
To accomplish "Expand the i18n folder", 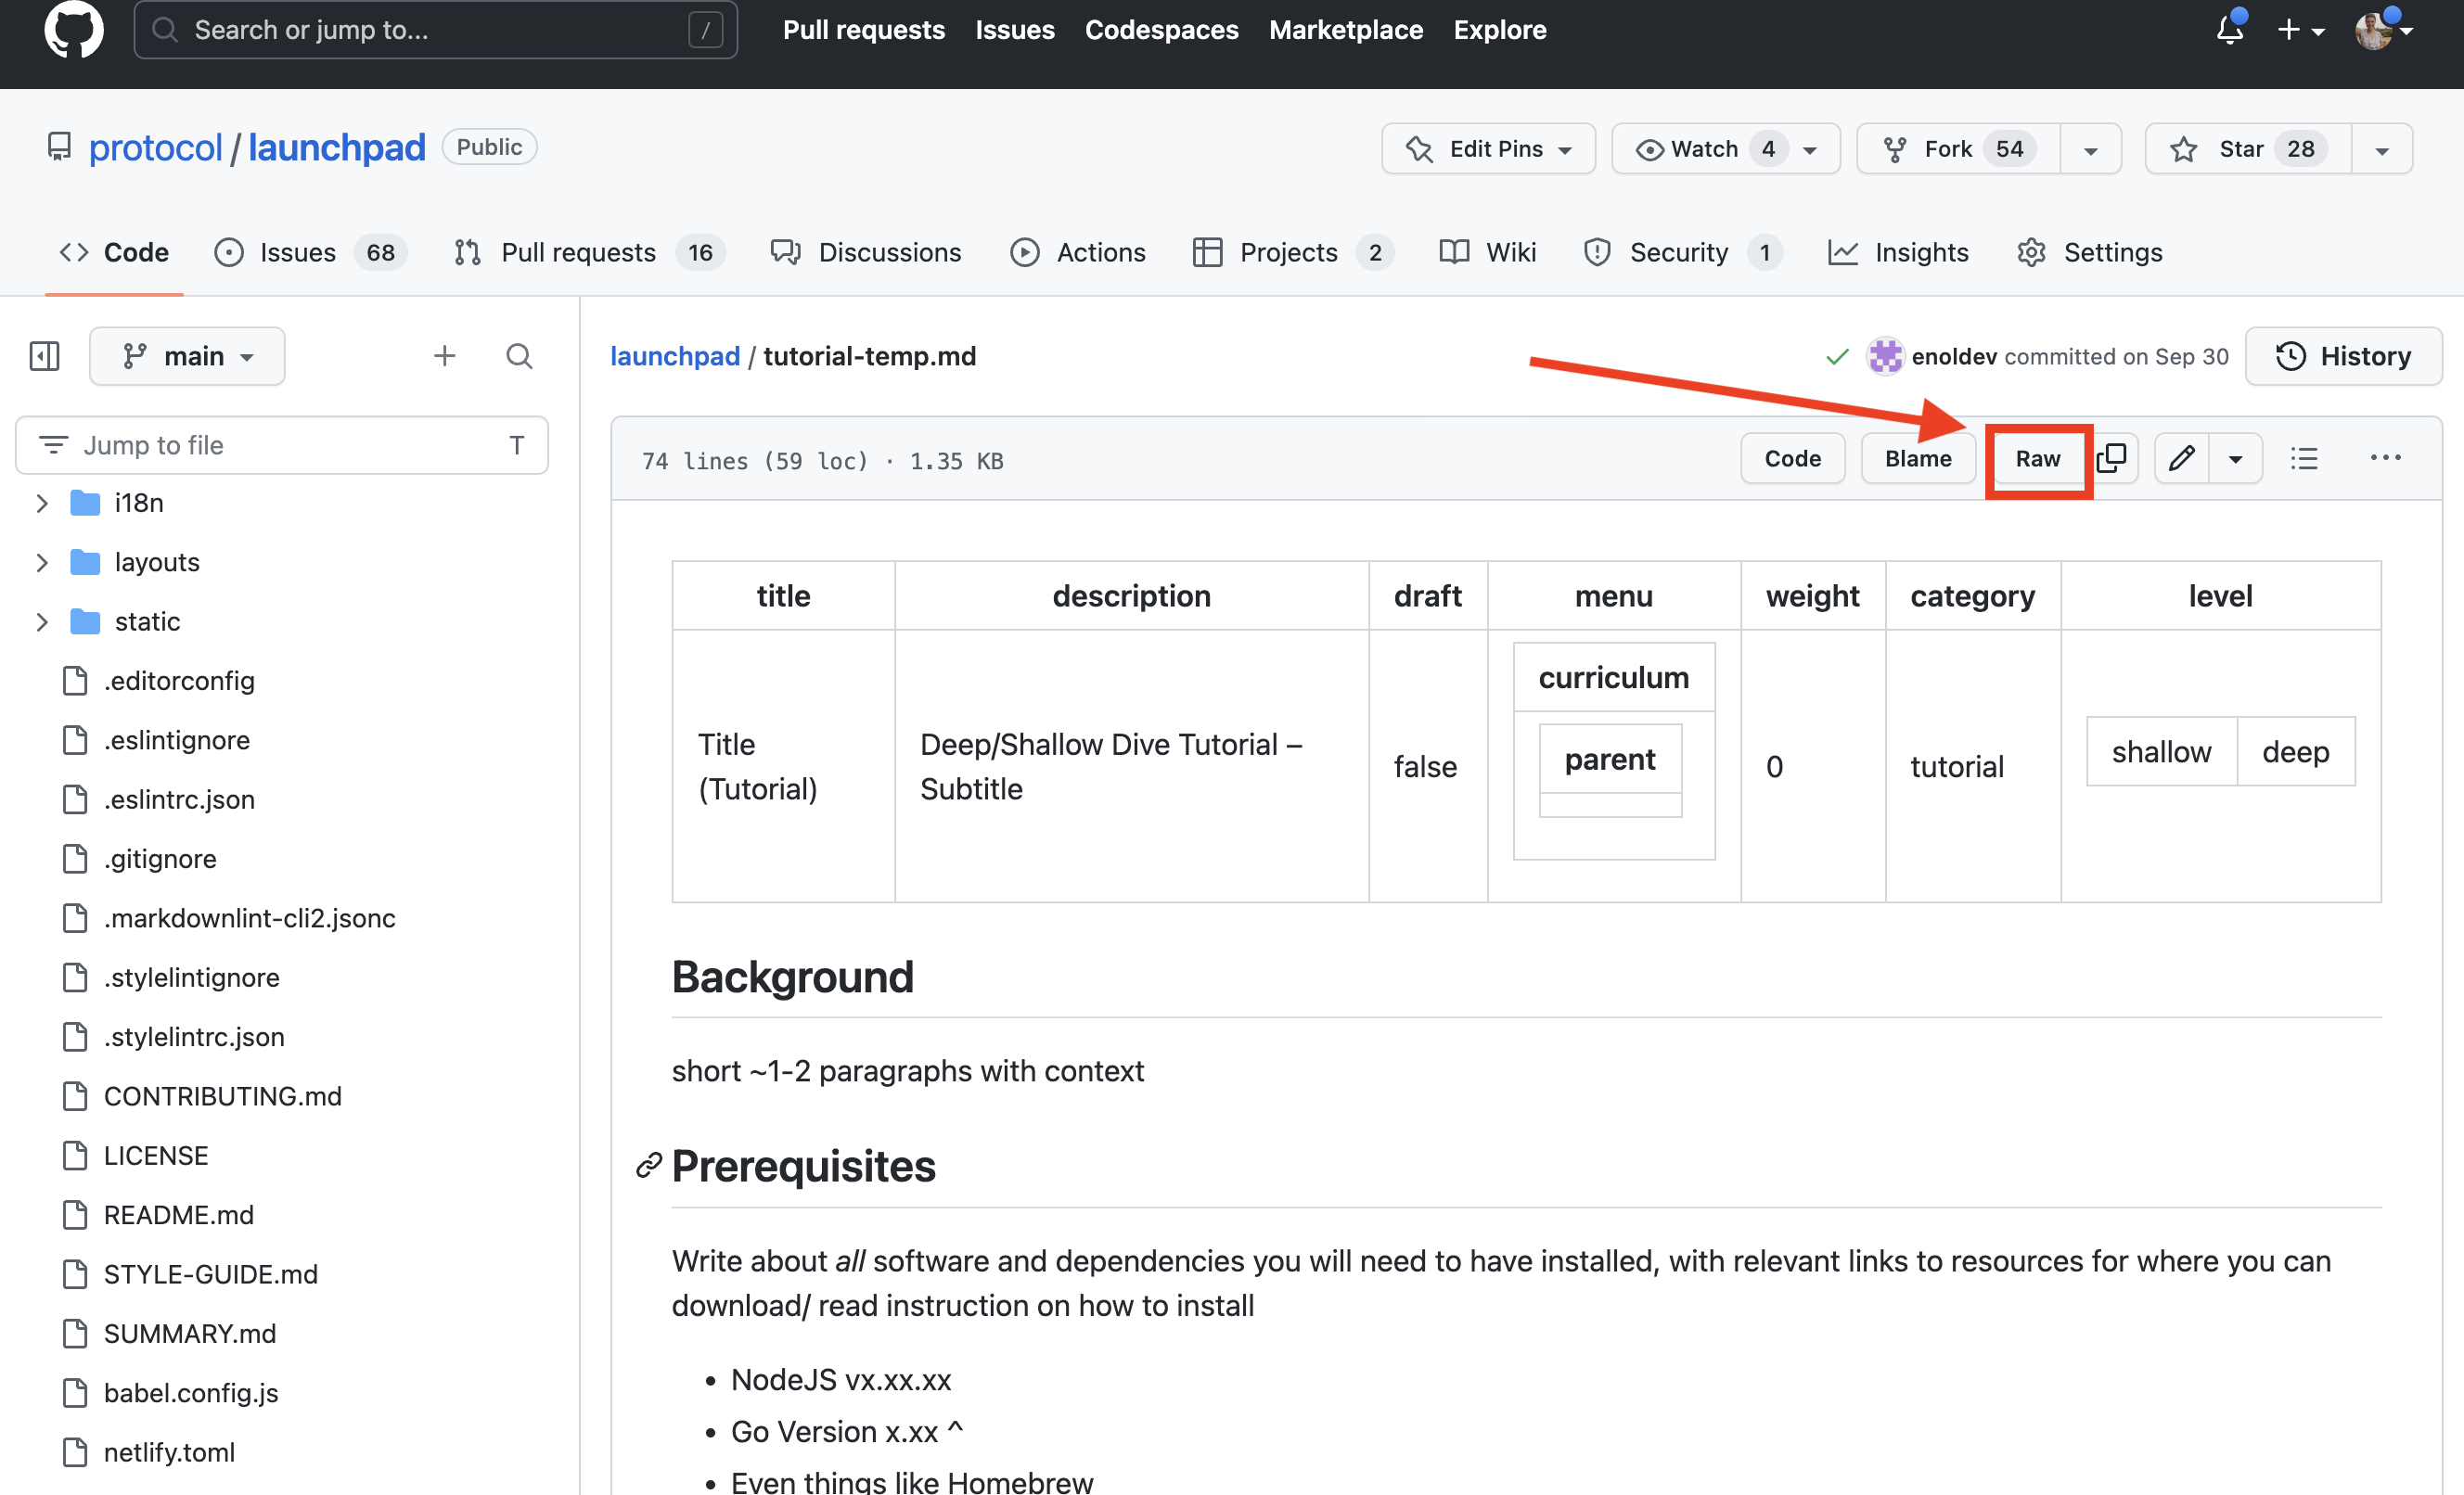I will pyautogui.click(x=42, y=503).
